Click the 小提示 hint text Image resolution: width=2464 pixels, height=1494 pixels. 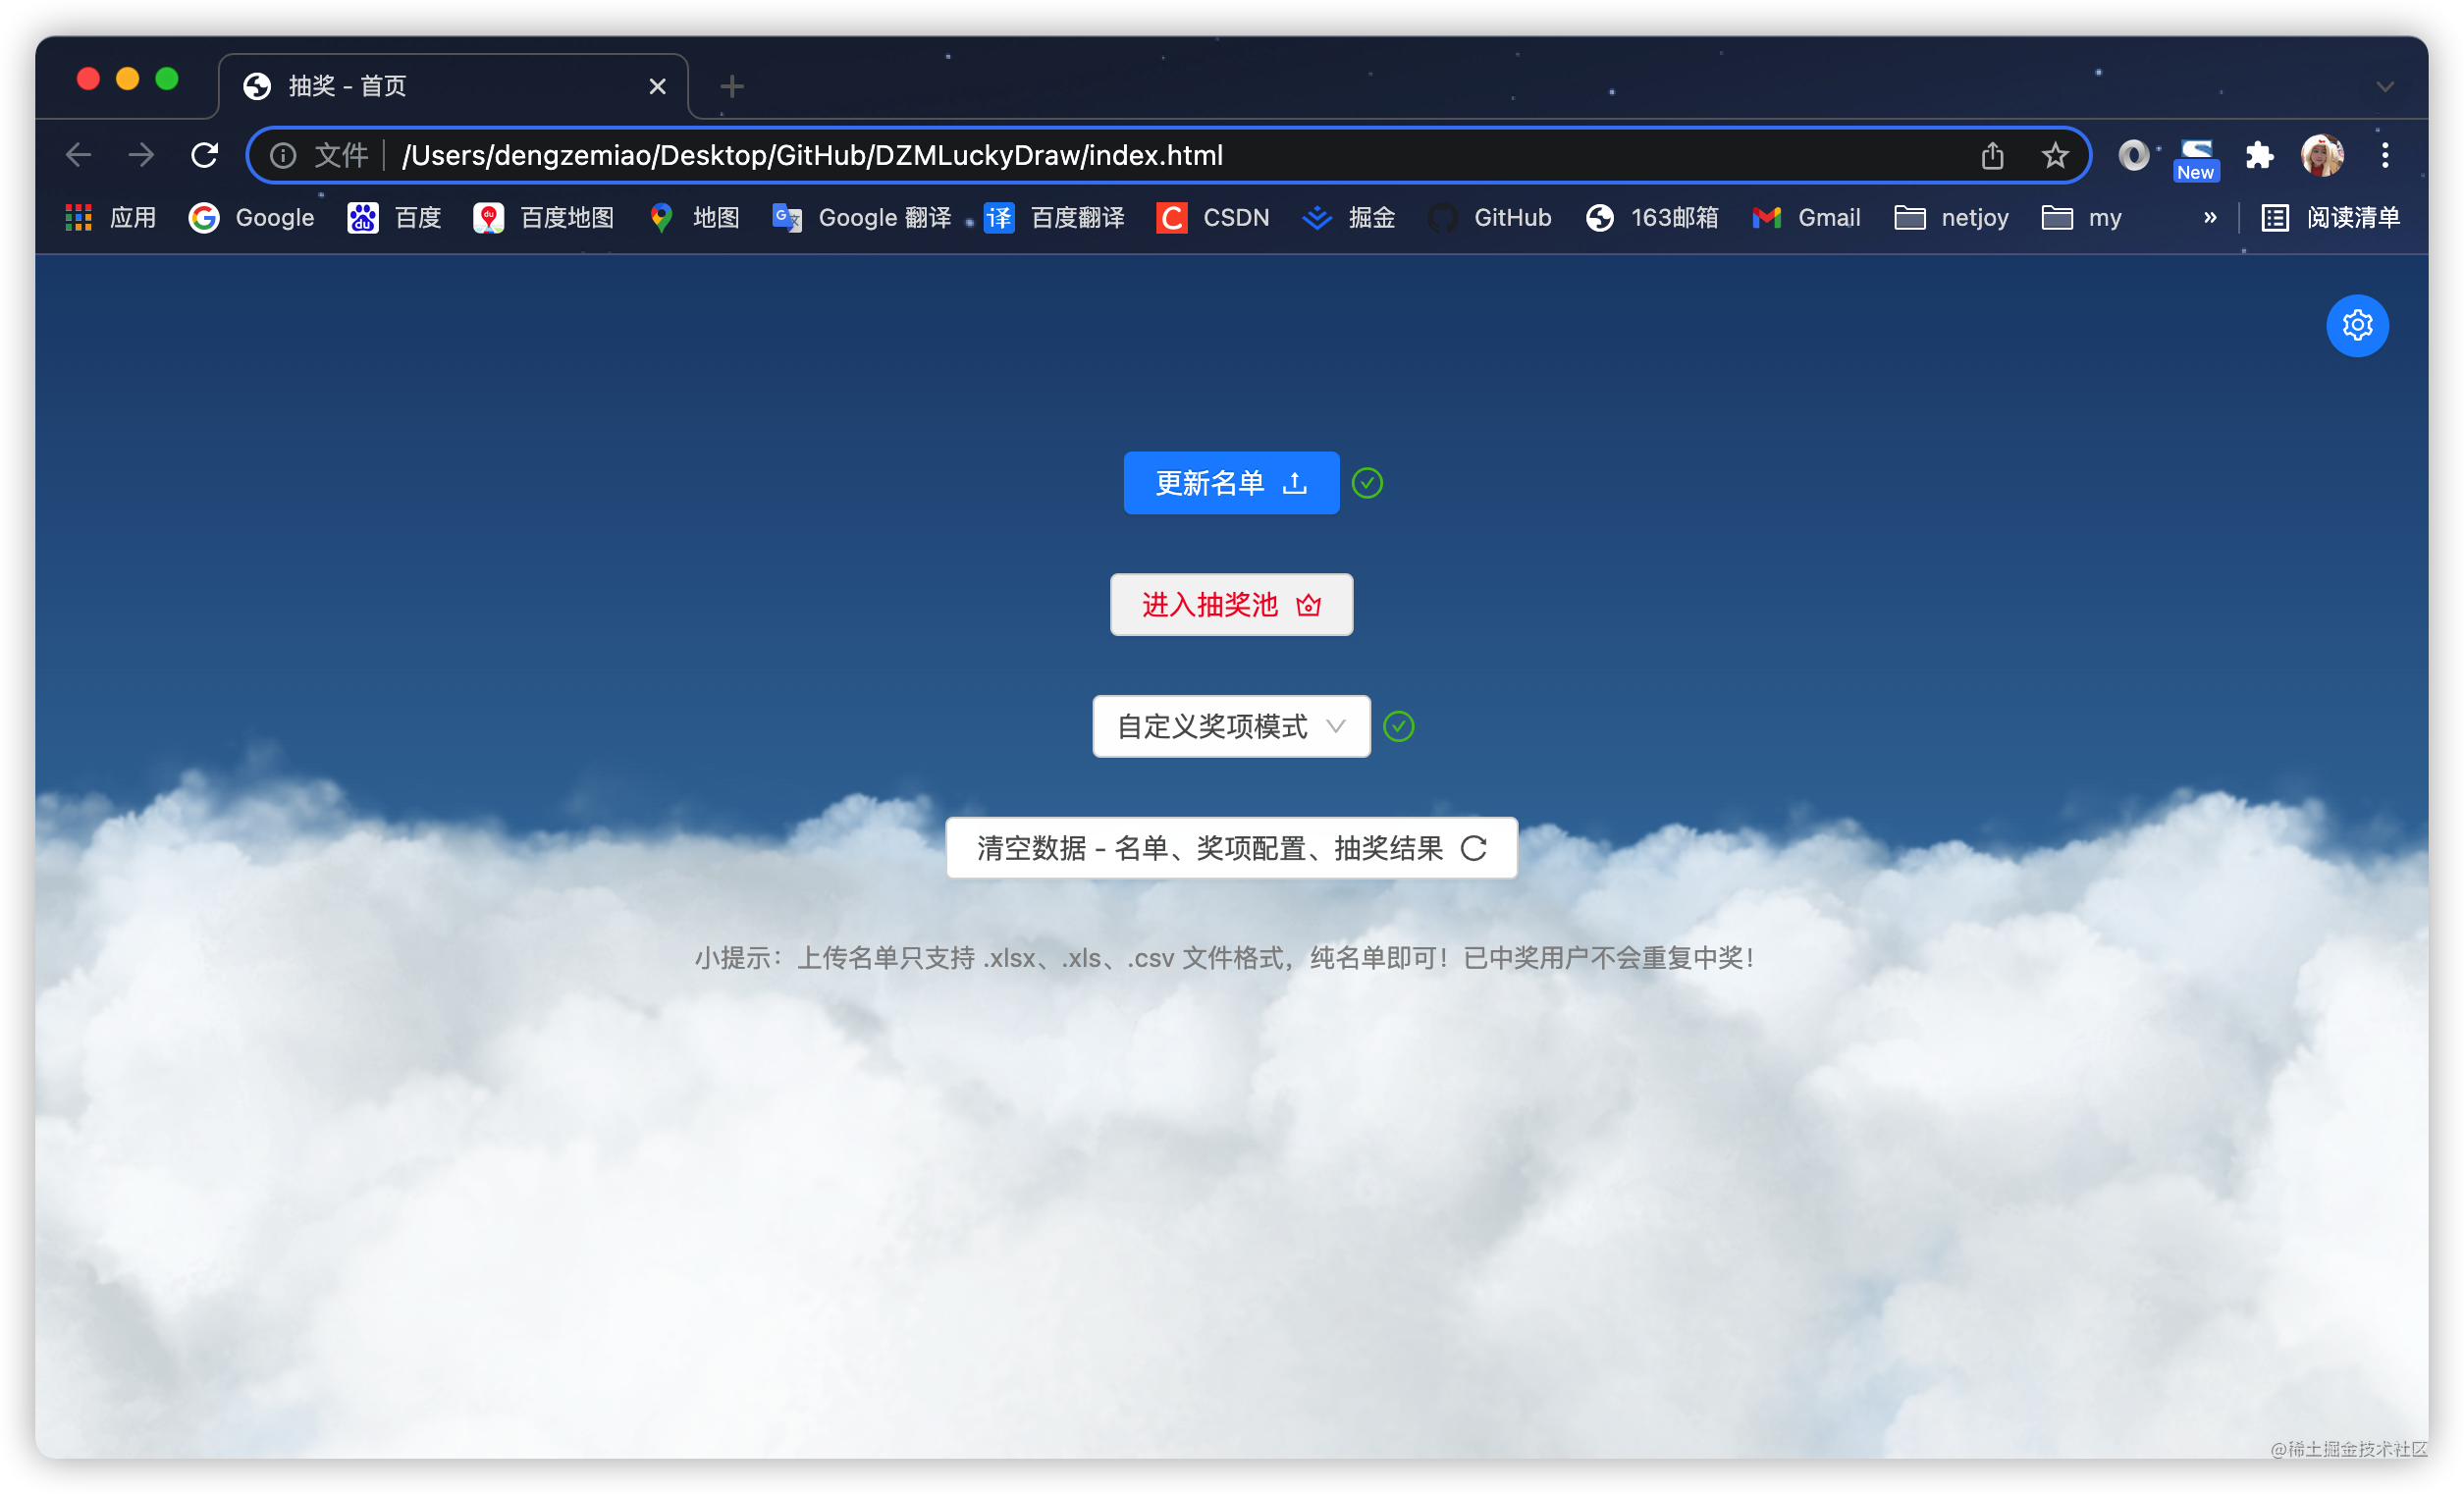1224,957
